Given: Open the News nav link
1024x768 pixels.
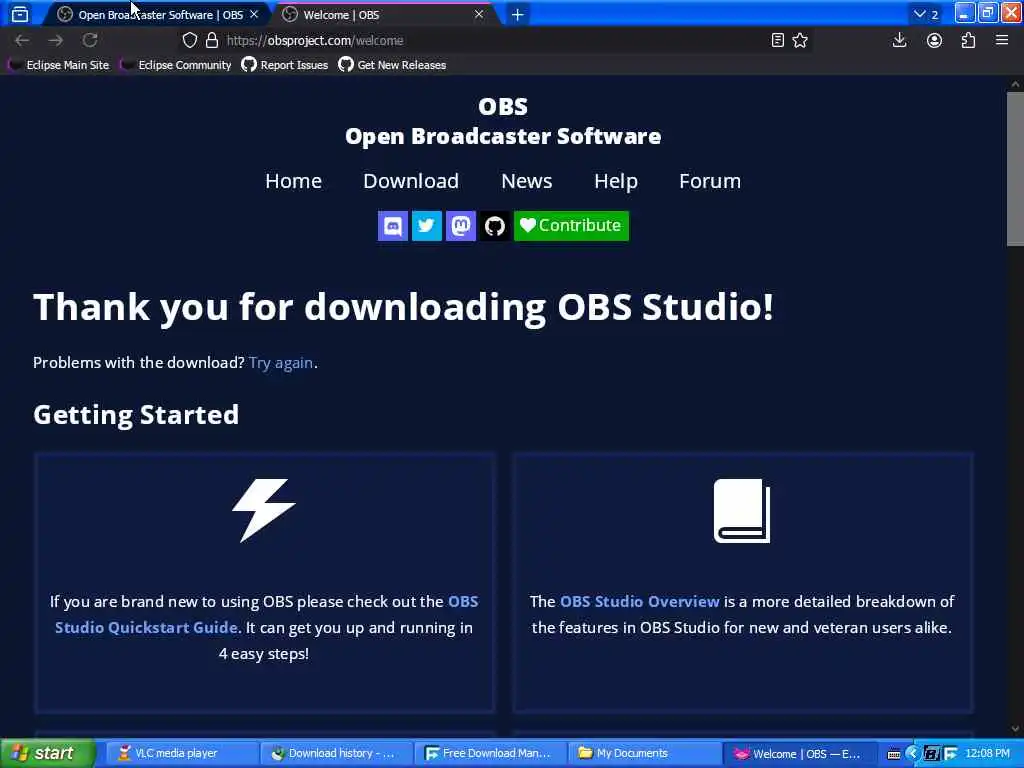Looking at the screenshot, I should pyautogui.click(x=526, y=181).
